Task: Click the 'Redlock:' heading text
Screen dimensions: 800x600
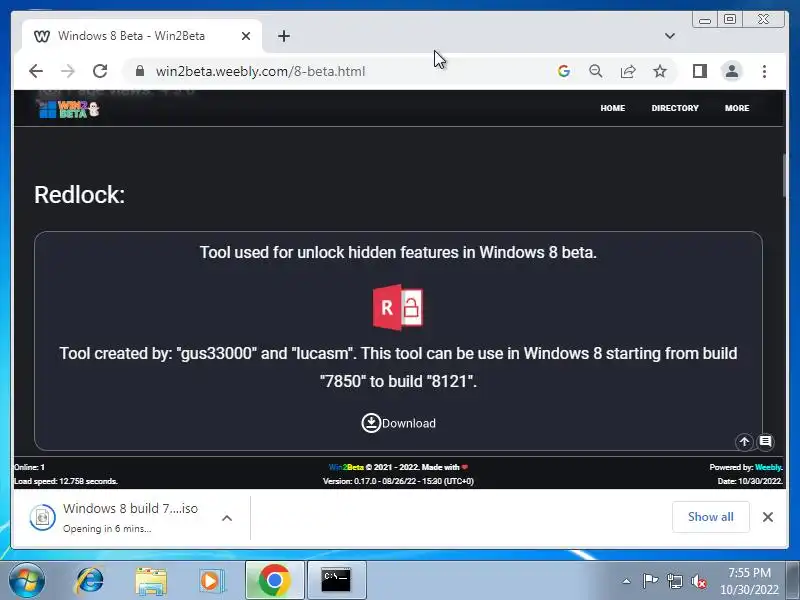Action: 80,194
